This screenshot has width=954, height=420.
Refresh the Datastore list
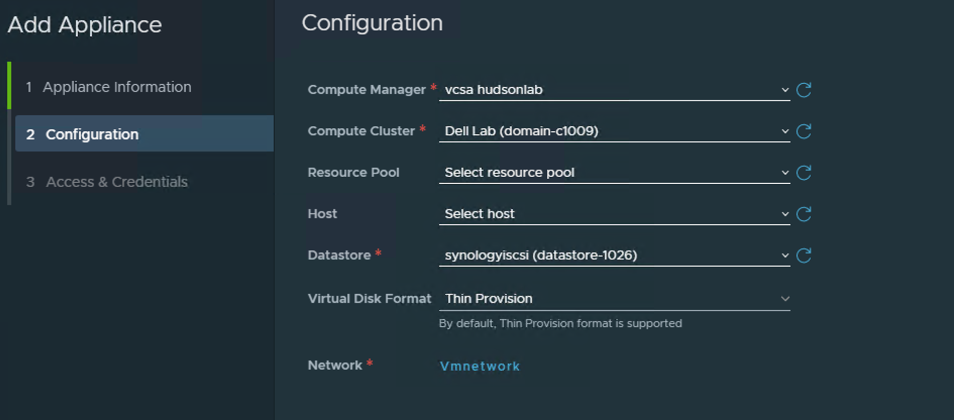point(804,256)
